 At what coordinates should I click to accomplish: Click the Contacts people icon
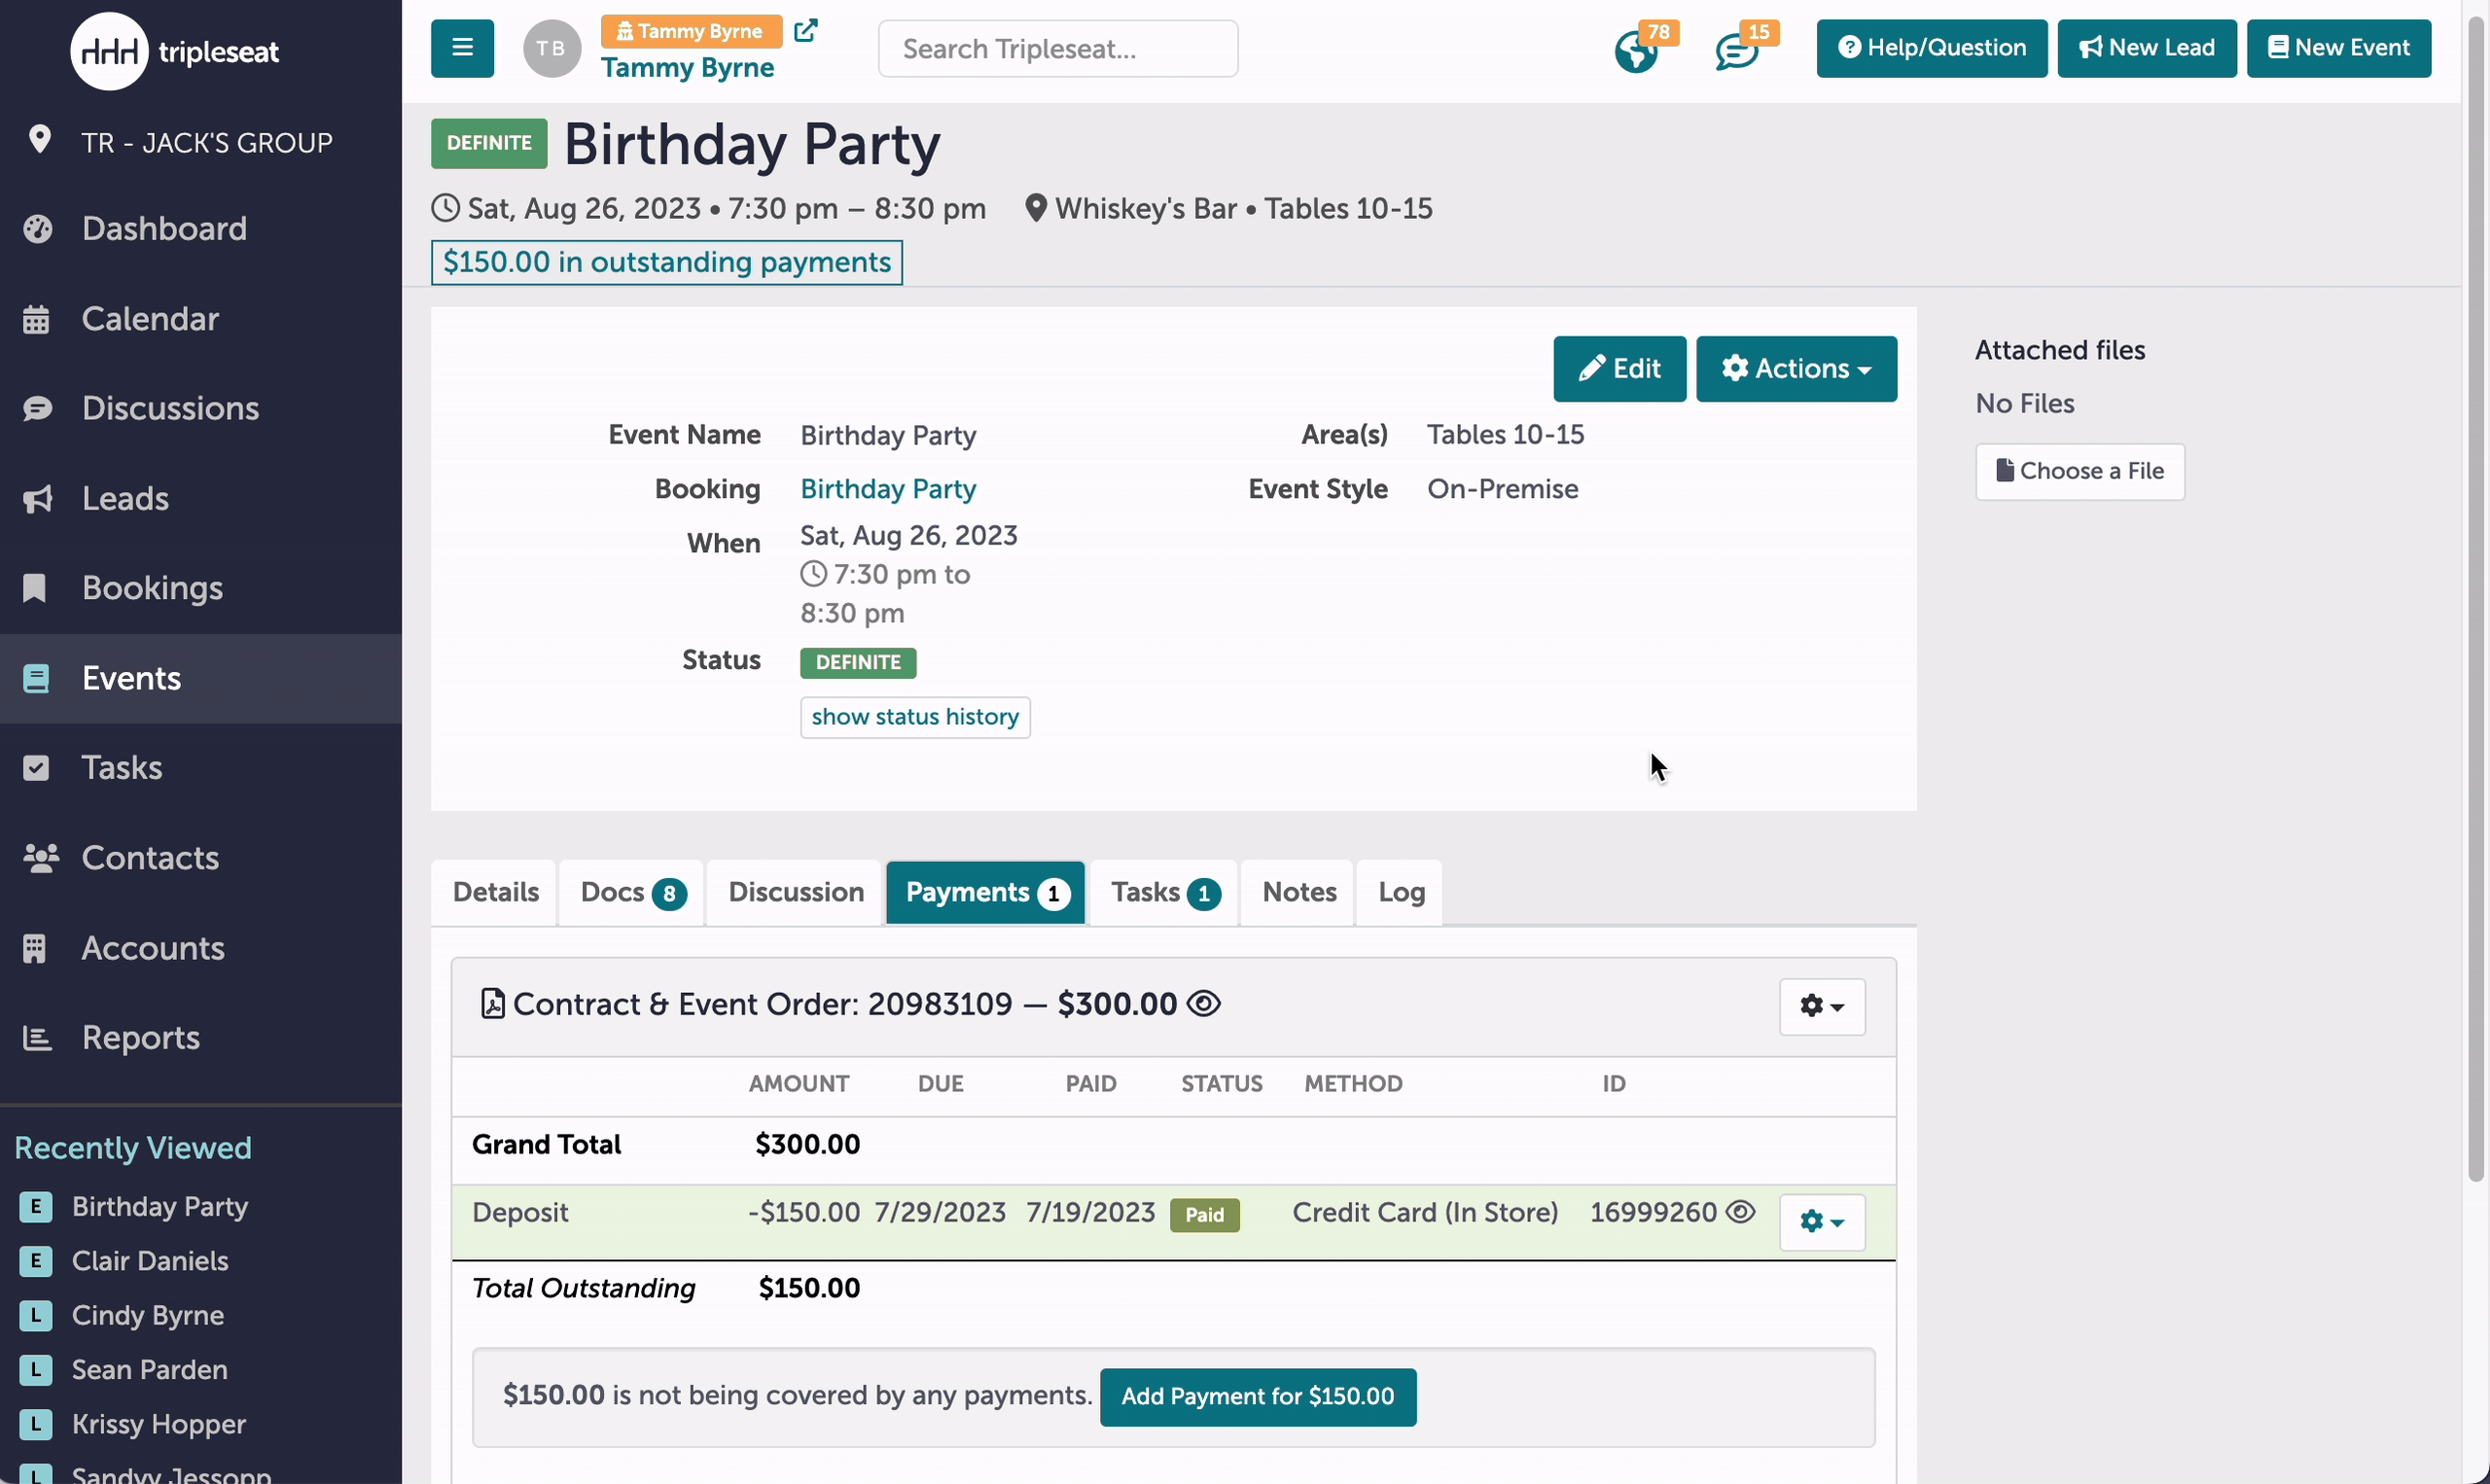[x=41, y=858]
